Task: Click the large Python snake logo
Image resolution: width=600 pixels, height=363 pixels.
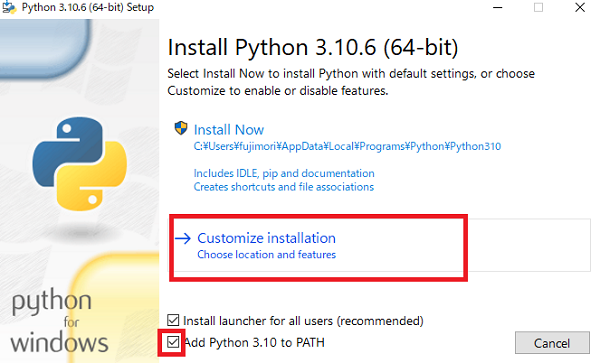Action: (x=80, y=164)
